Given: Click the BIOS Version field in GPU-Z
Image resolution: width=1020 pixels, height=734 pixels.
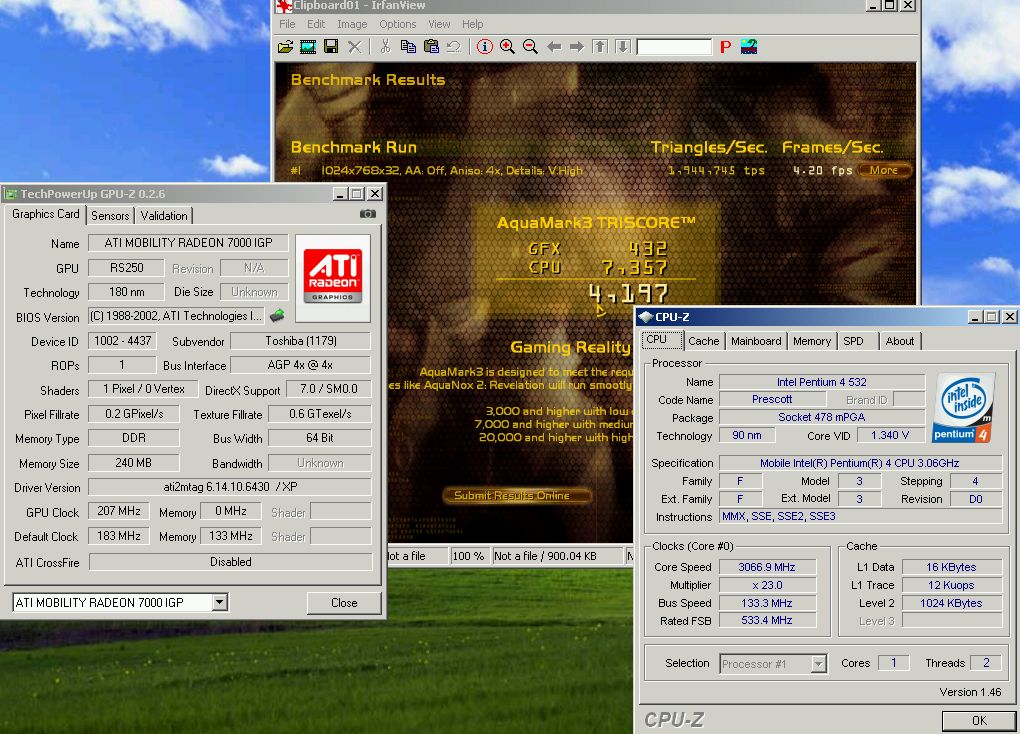Looking at the screenshot, I should click(x=176, y=316).
